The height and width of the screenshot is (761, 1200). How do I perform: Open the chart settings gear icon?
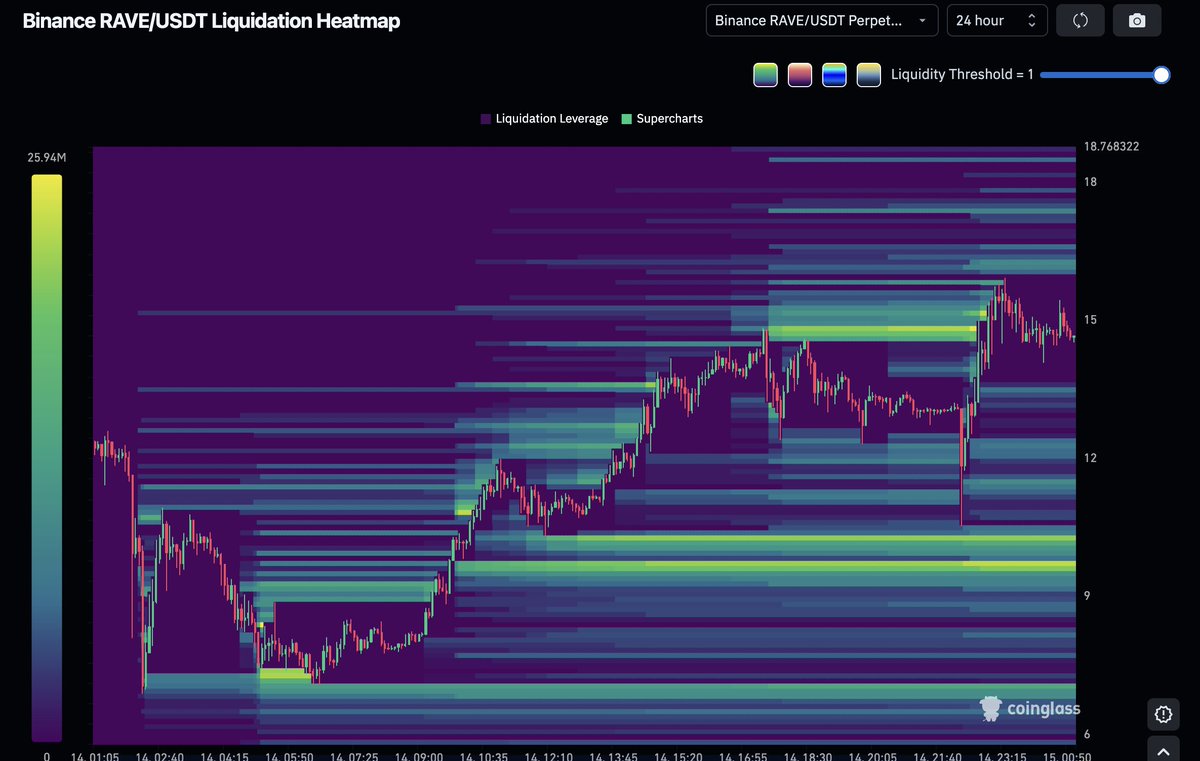[x=1163, y=714]
